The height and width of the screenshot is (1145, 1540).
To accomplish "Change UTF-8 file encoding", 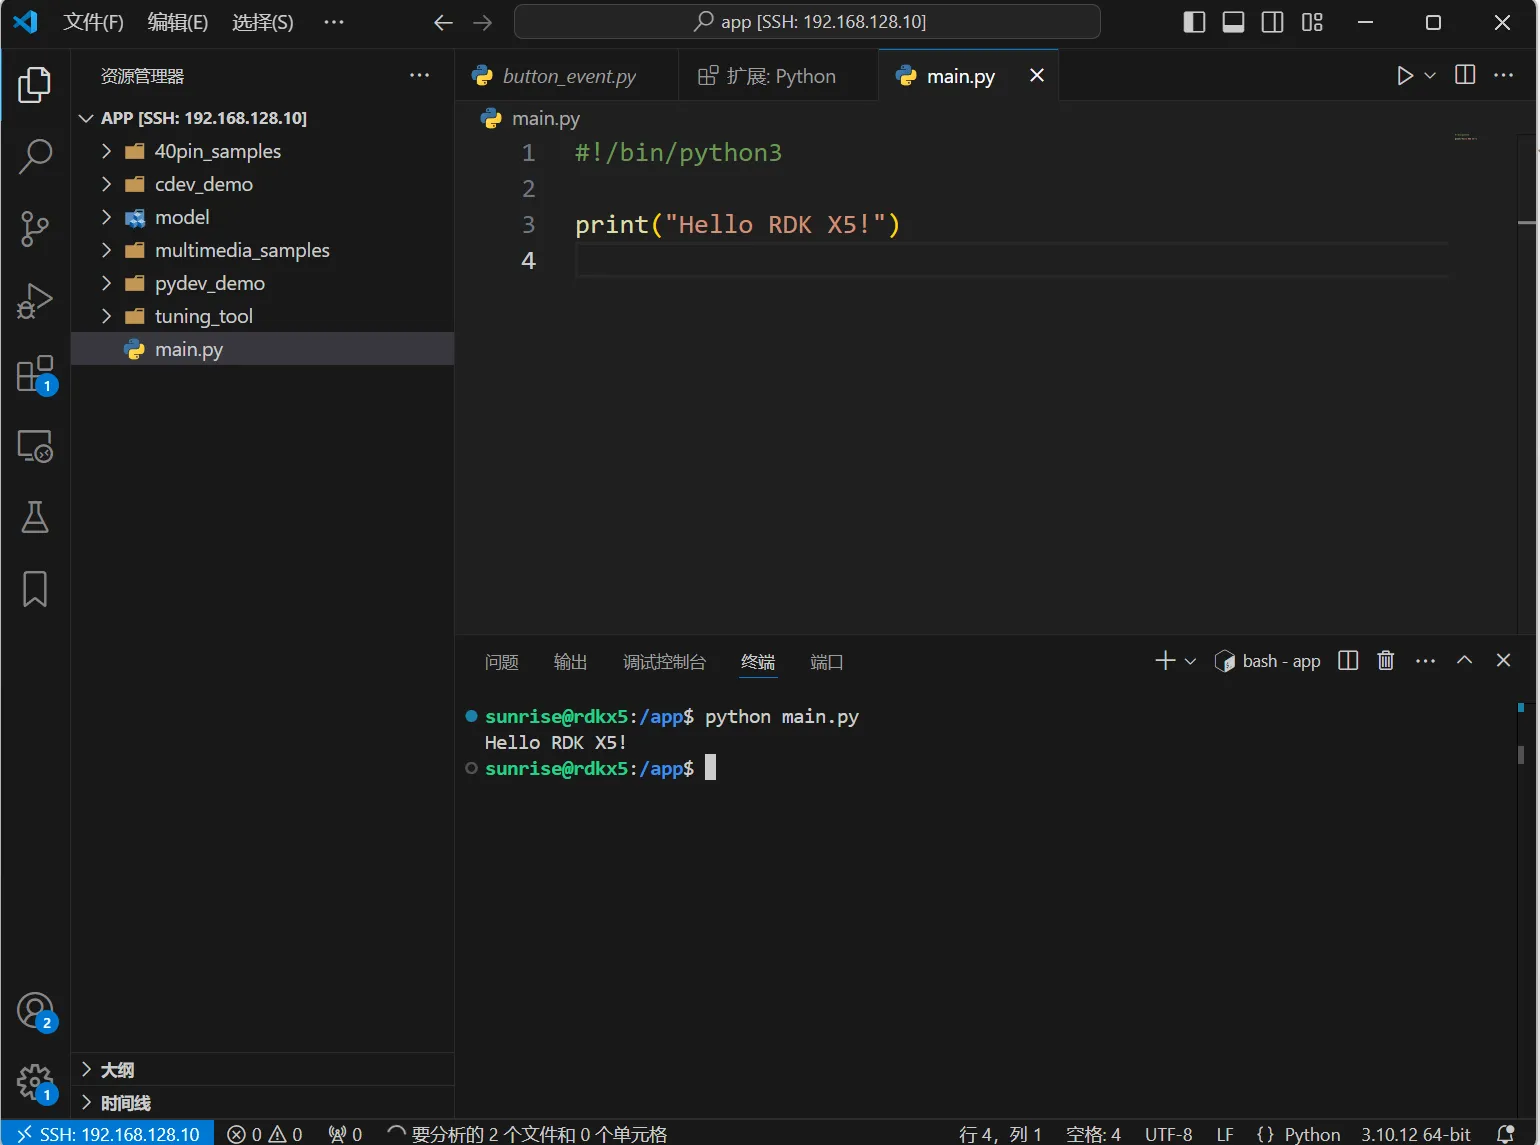I will 1168,1134.
